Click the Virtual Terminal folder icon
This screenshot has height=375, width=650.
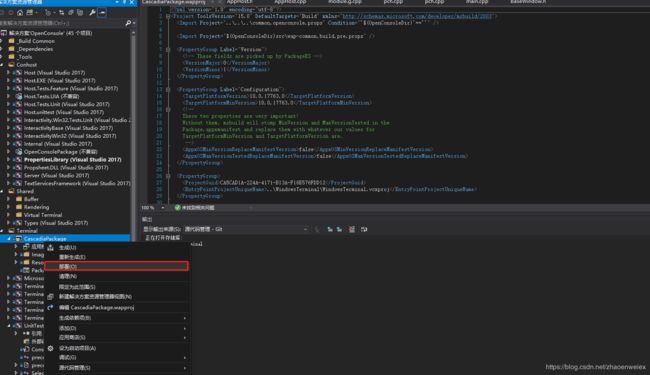[19, 215]
